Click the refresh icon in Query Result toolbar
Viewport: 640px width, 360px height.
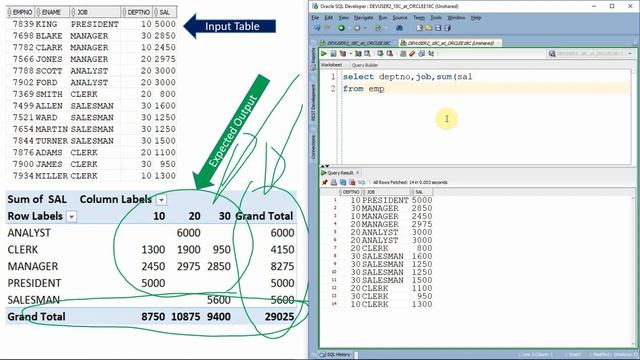[343, 182]
